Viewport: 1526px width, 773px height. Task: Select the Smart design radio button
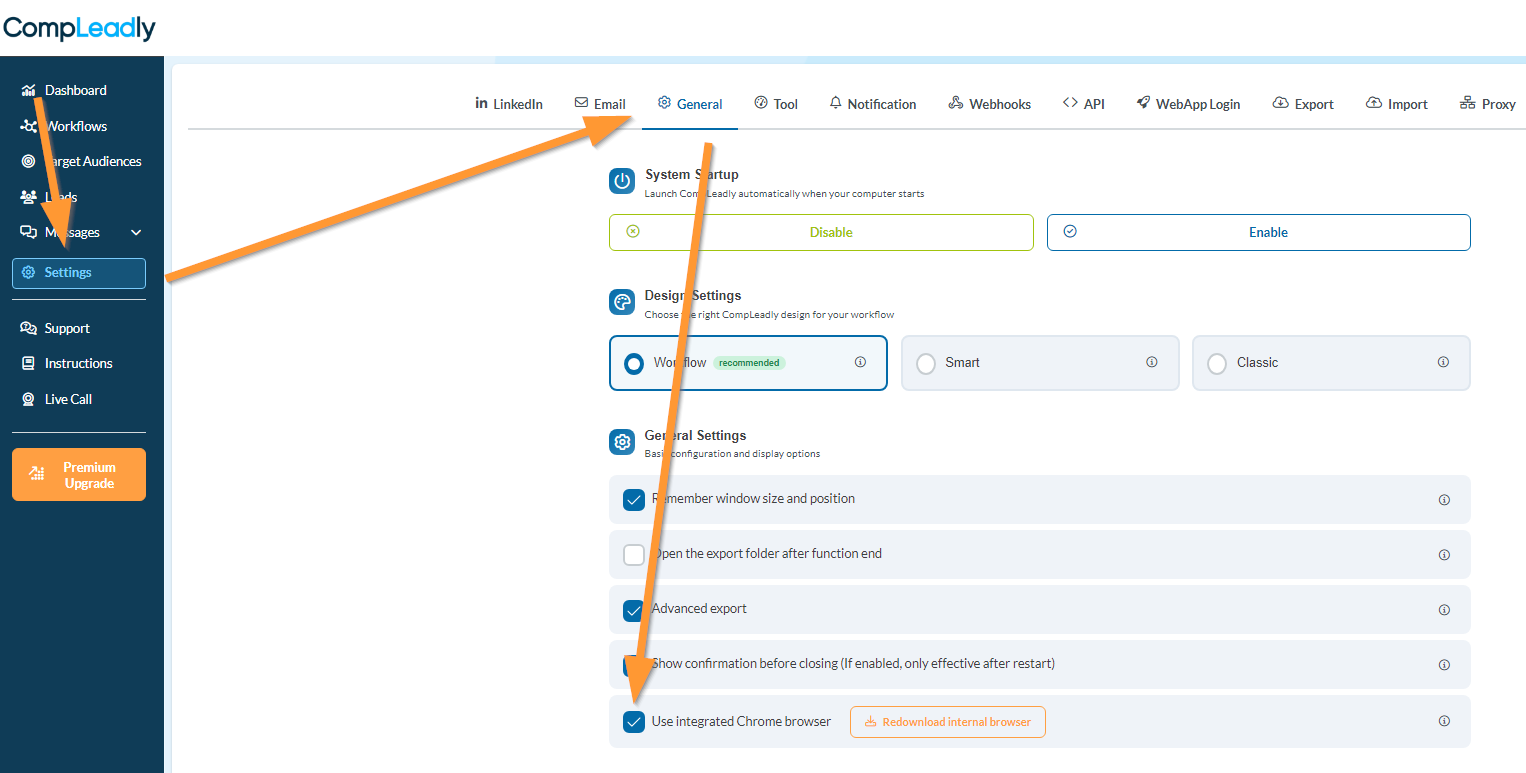(926, 363)
